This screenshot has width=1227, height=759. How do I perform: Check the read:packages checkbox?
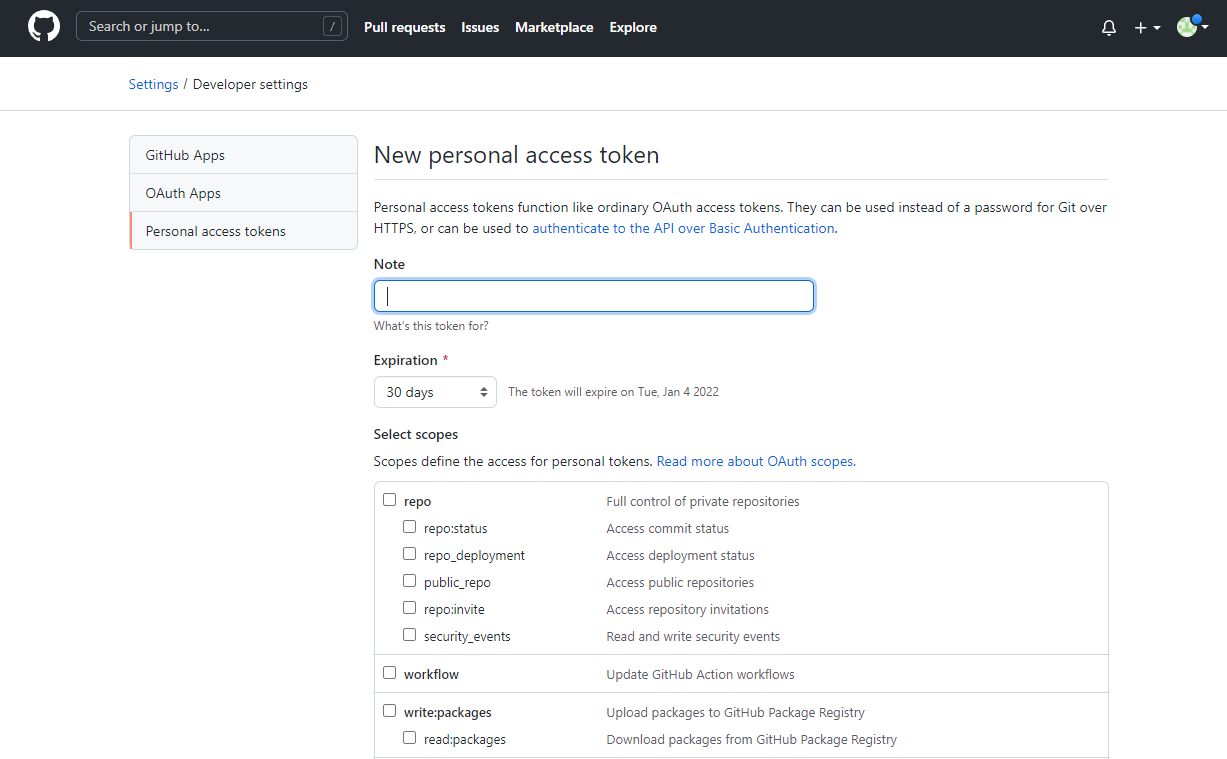point(410,738)
